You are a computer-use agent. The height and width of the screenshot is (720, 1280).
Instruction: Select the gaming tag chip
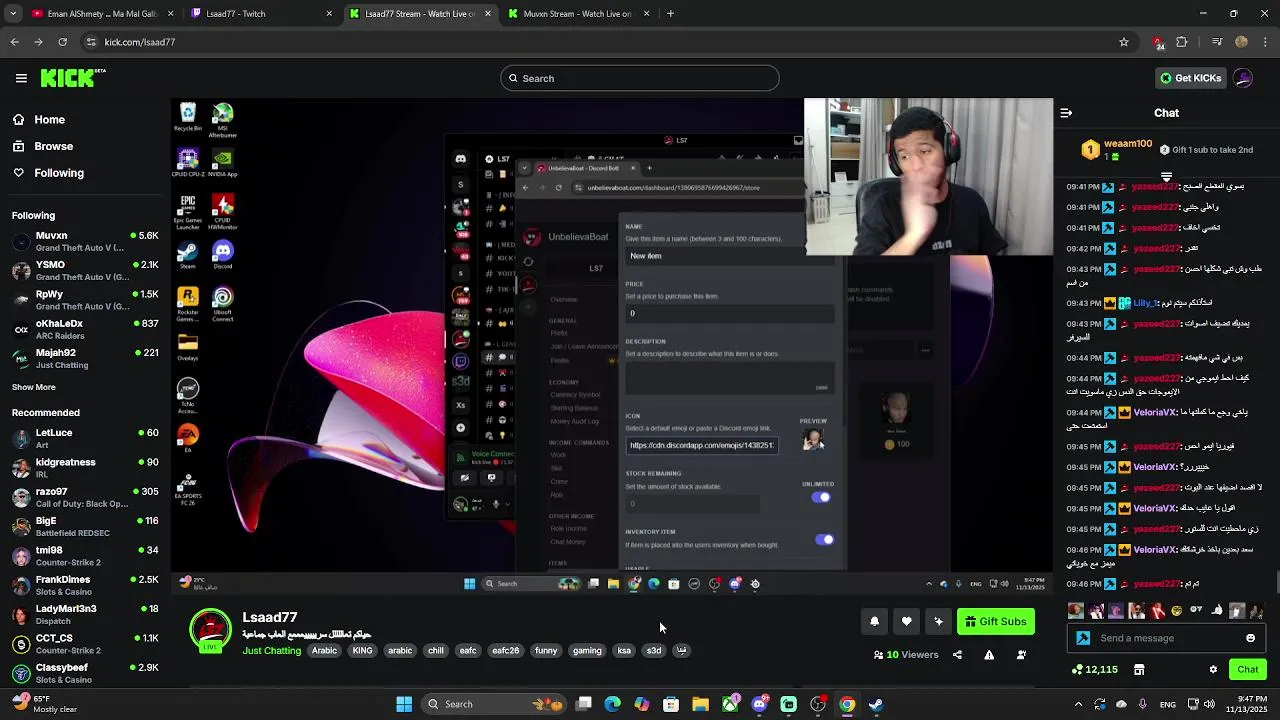click(587, 651)
